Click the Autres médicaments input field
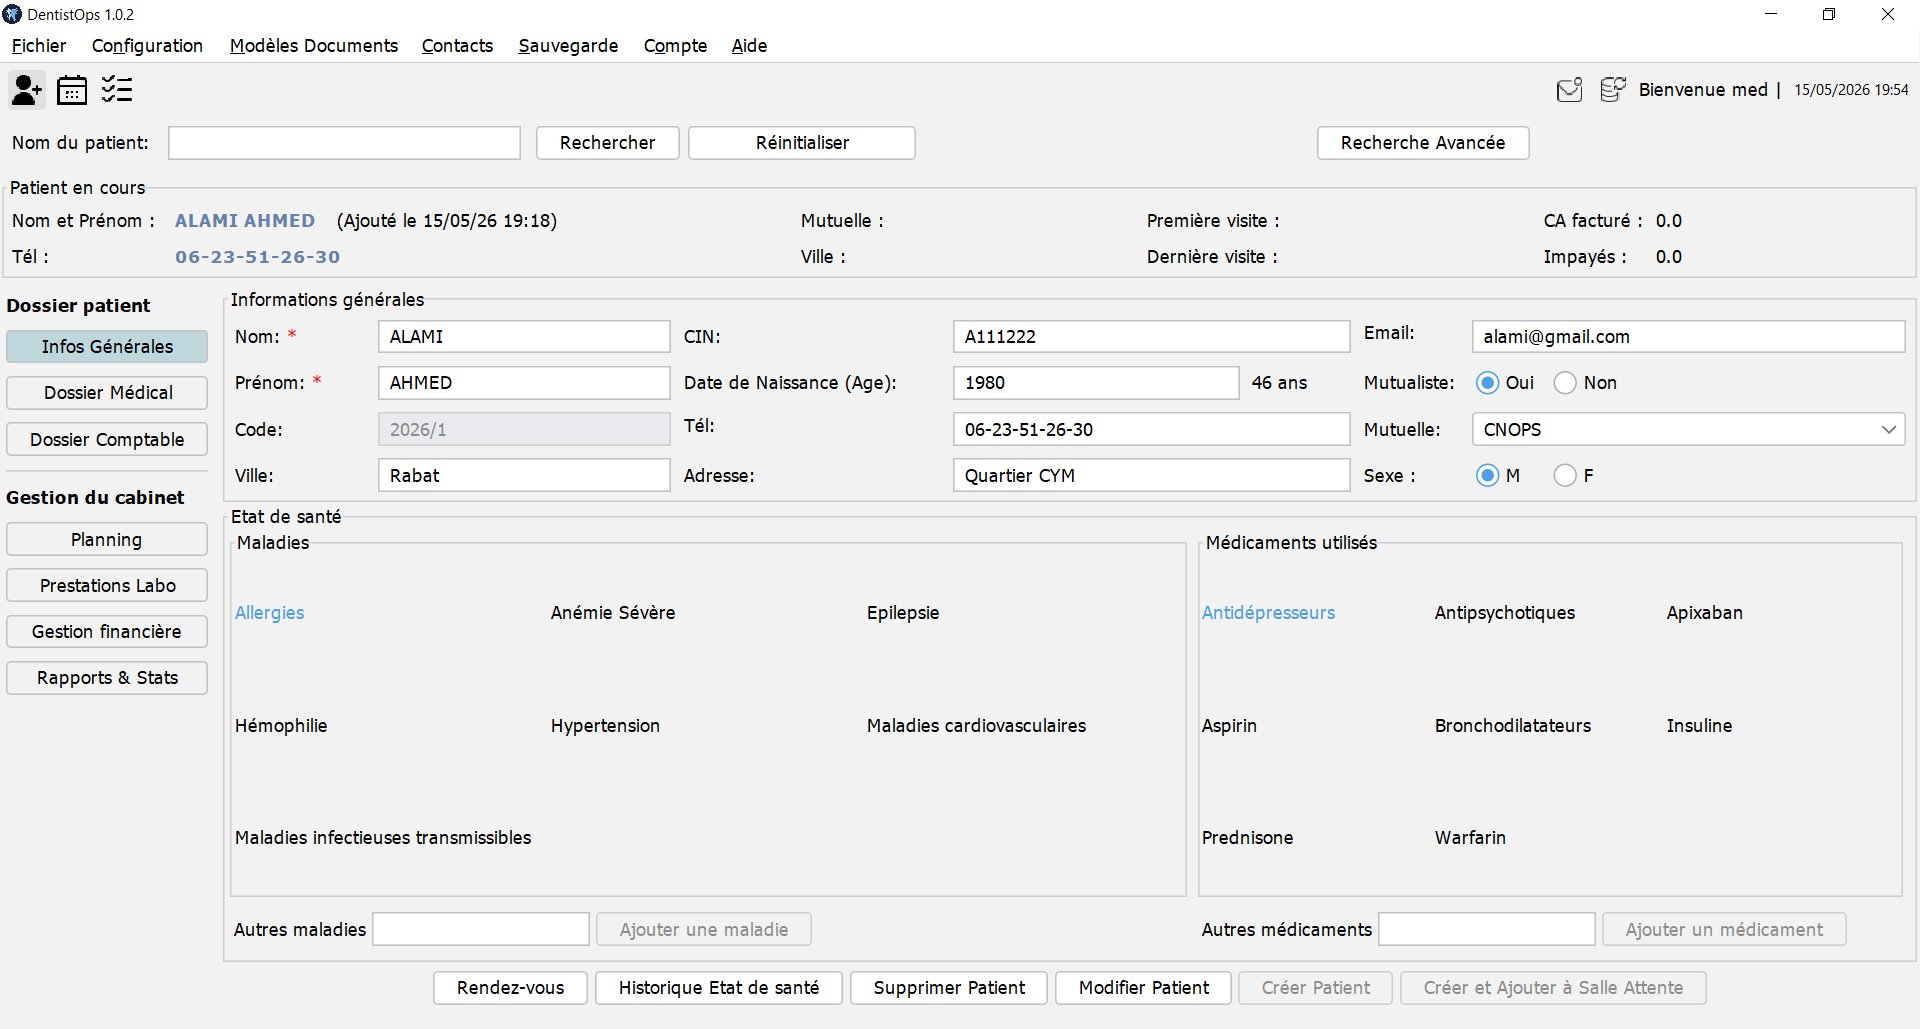 tap(1487, 930)
